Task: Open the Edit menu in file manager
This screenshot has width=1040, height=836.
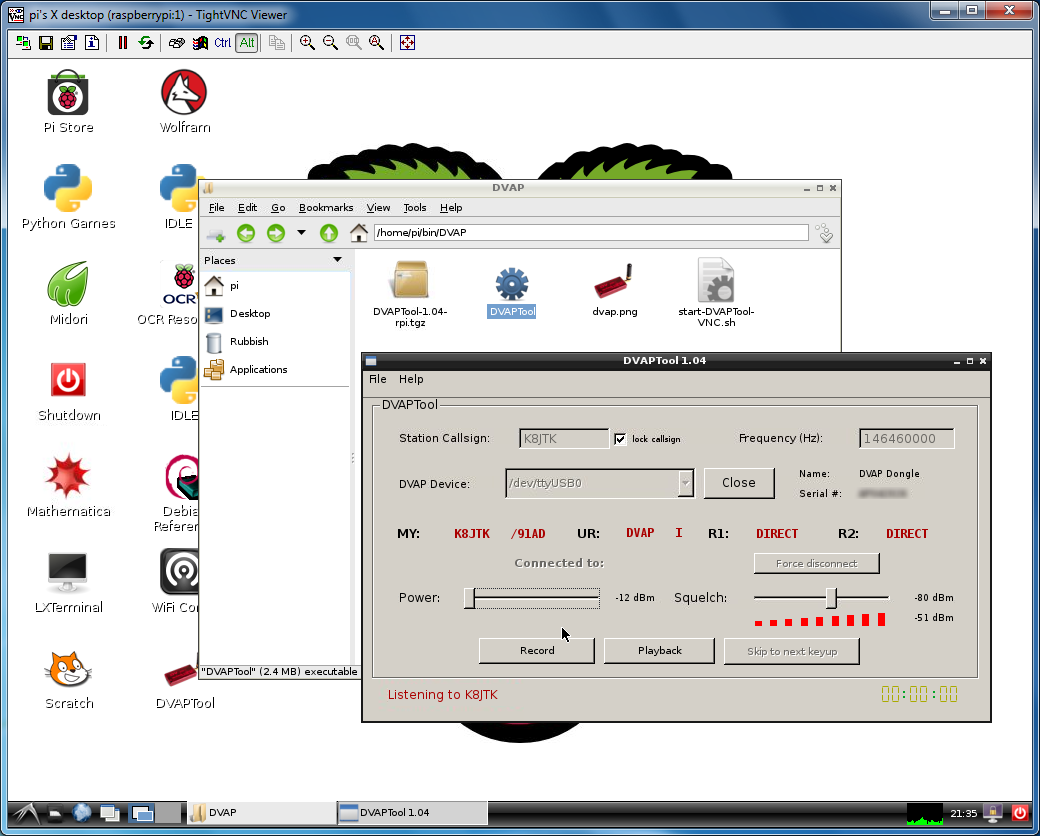Action: (247, 208)
